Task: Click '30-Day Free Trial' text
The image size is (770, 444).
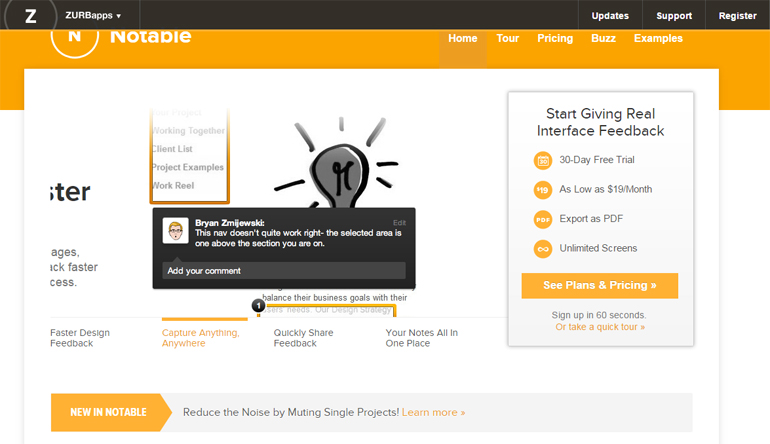Action: 597,160
